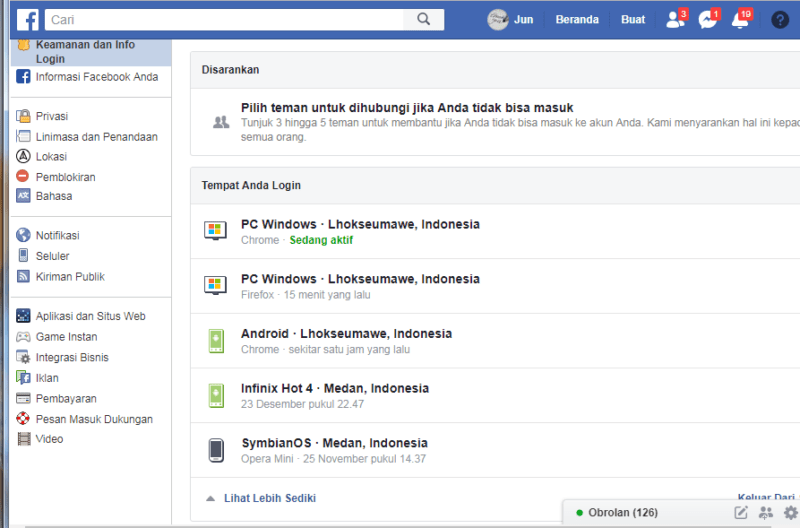Click the red Pemblokiran icon
Screen dimensions: 800x528
22,176
